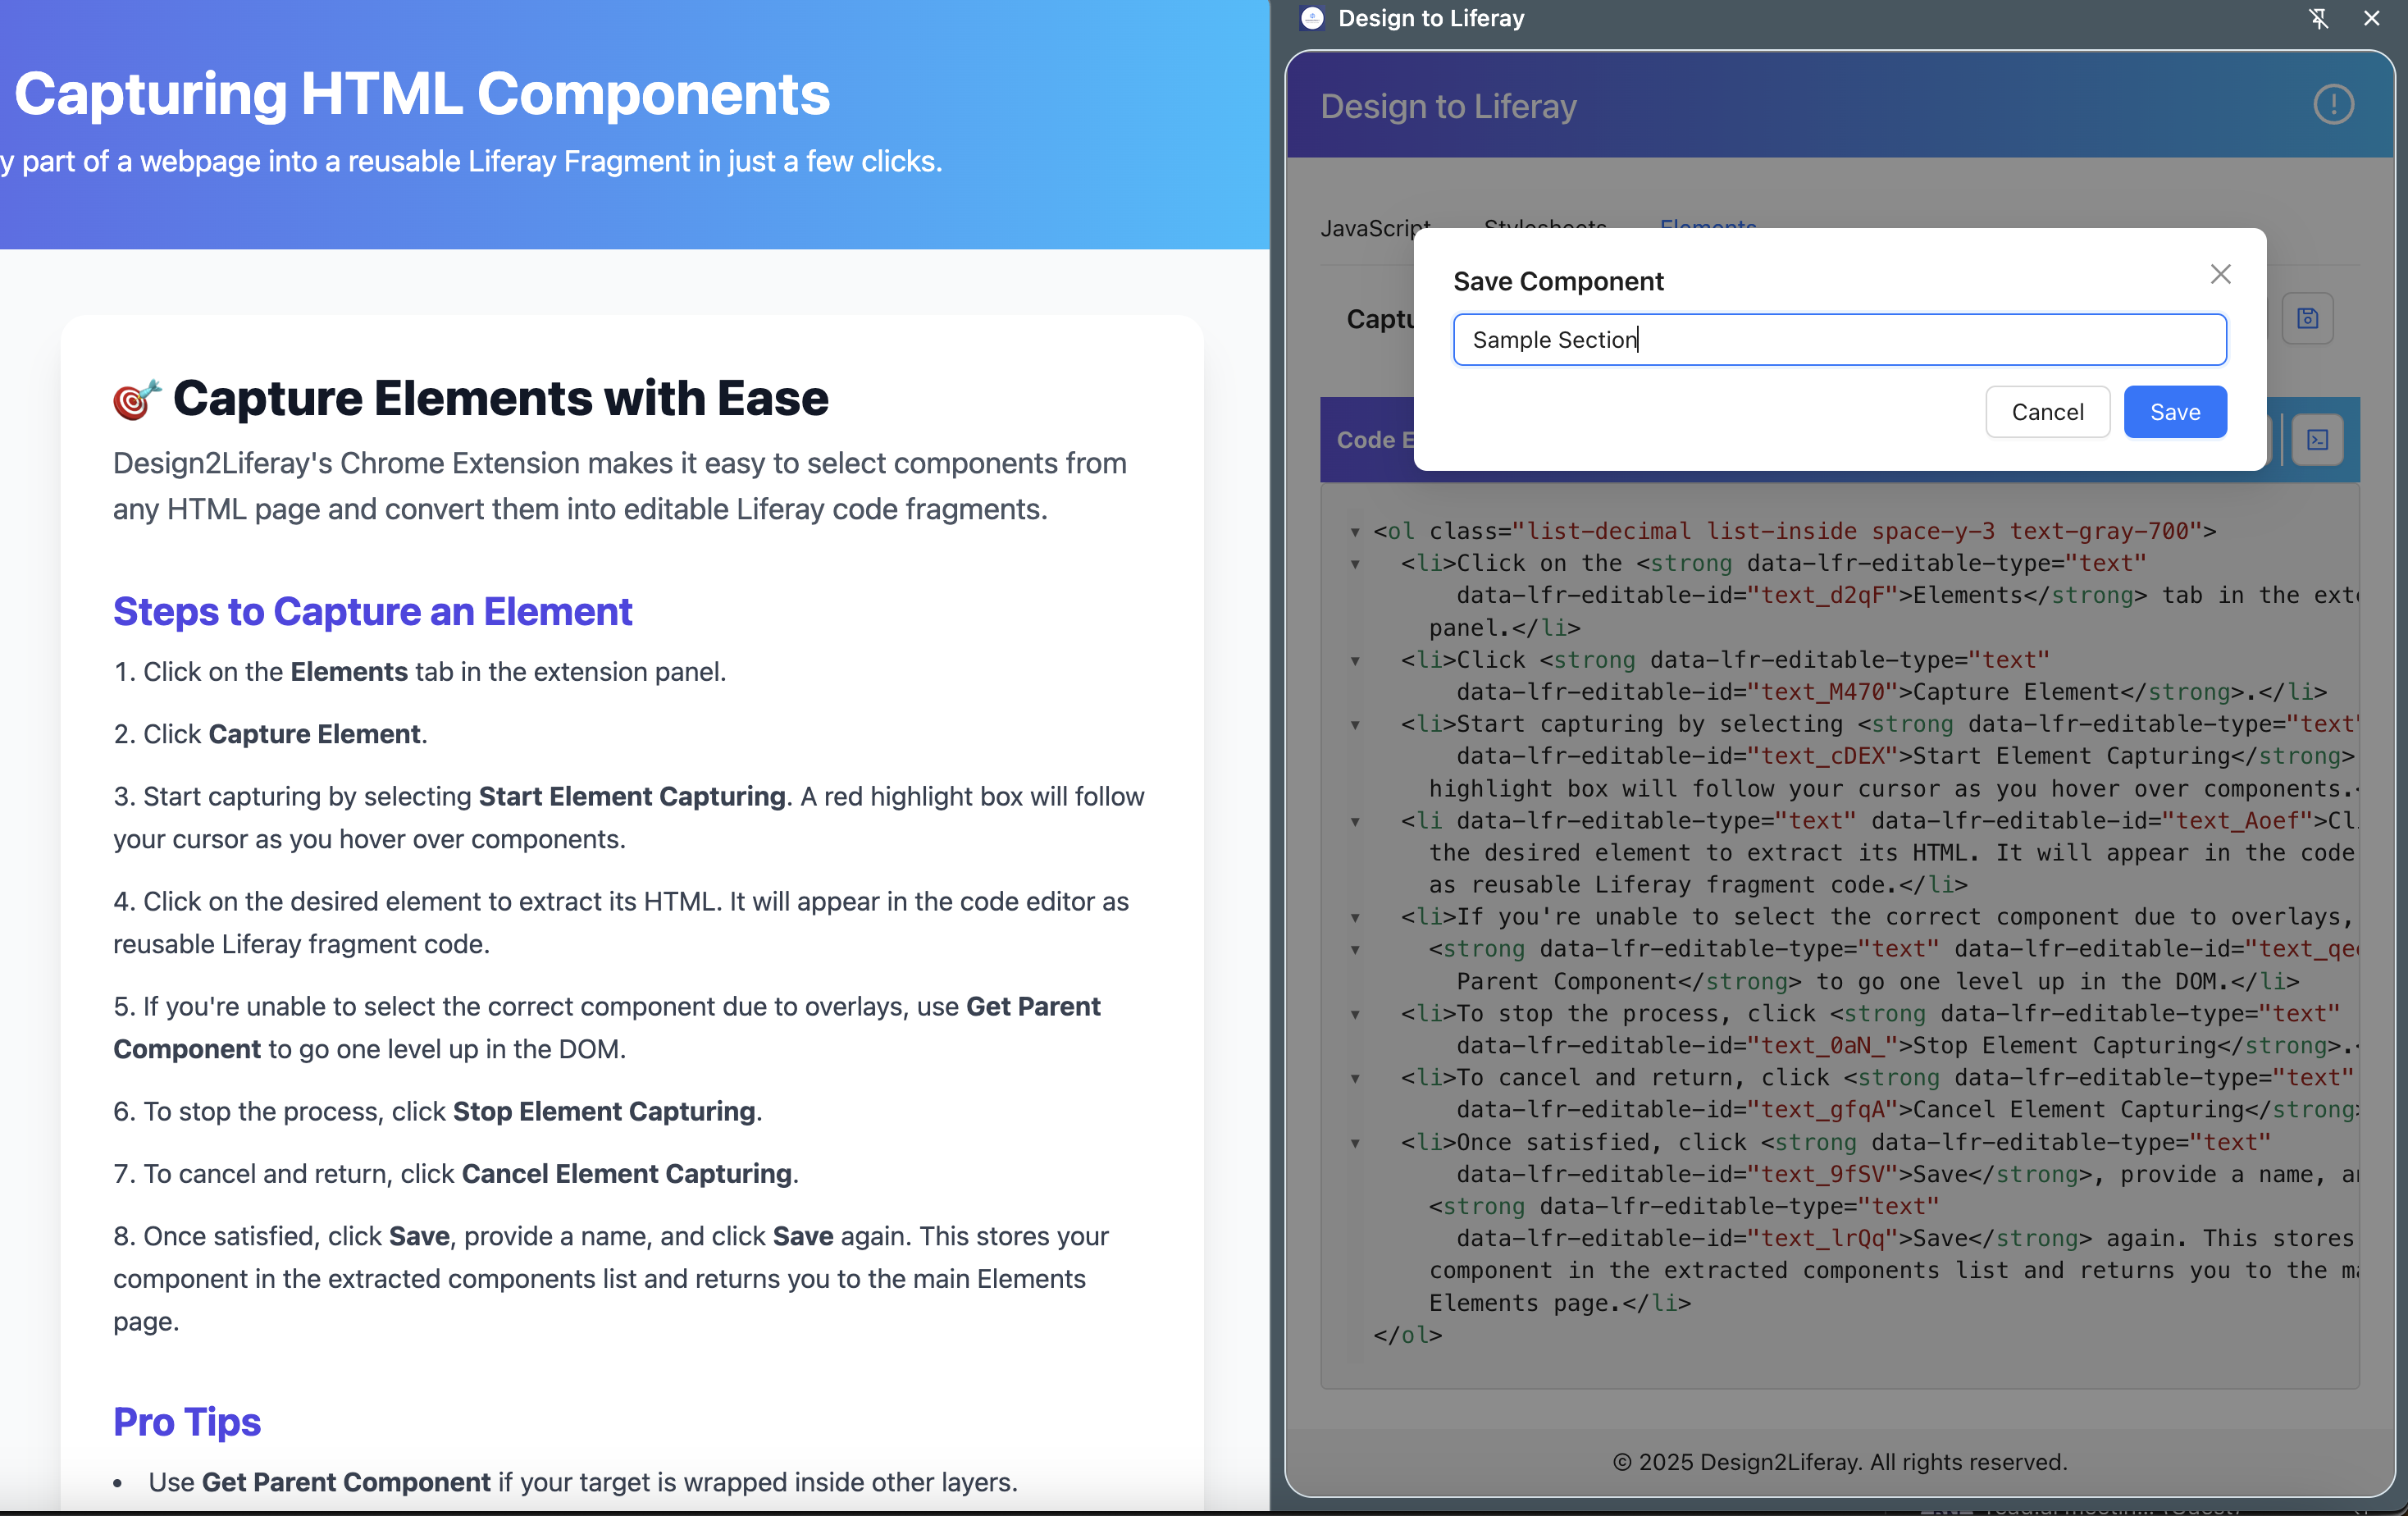Fold the "Click on the <strong" list item line
The width and height of the screenshot is (2408, 1516).
click(1355, 564)
